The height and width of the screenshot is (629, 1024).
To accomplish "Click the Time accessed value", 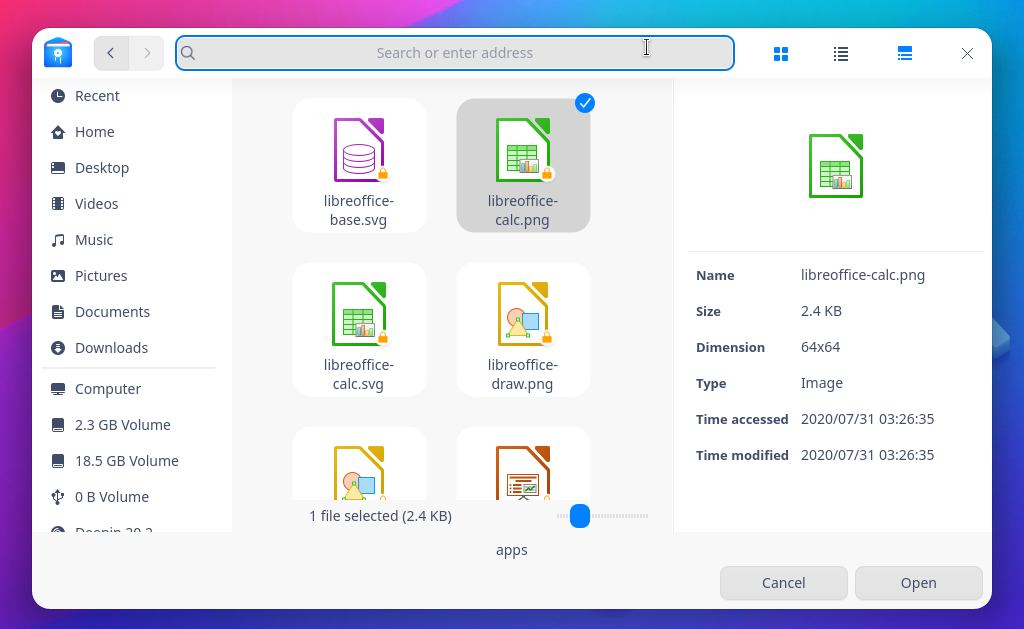I will pyautogui.click(x=867, y=419).
